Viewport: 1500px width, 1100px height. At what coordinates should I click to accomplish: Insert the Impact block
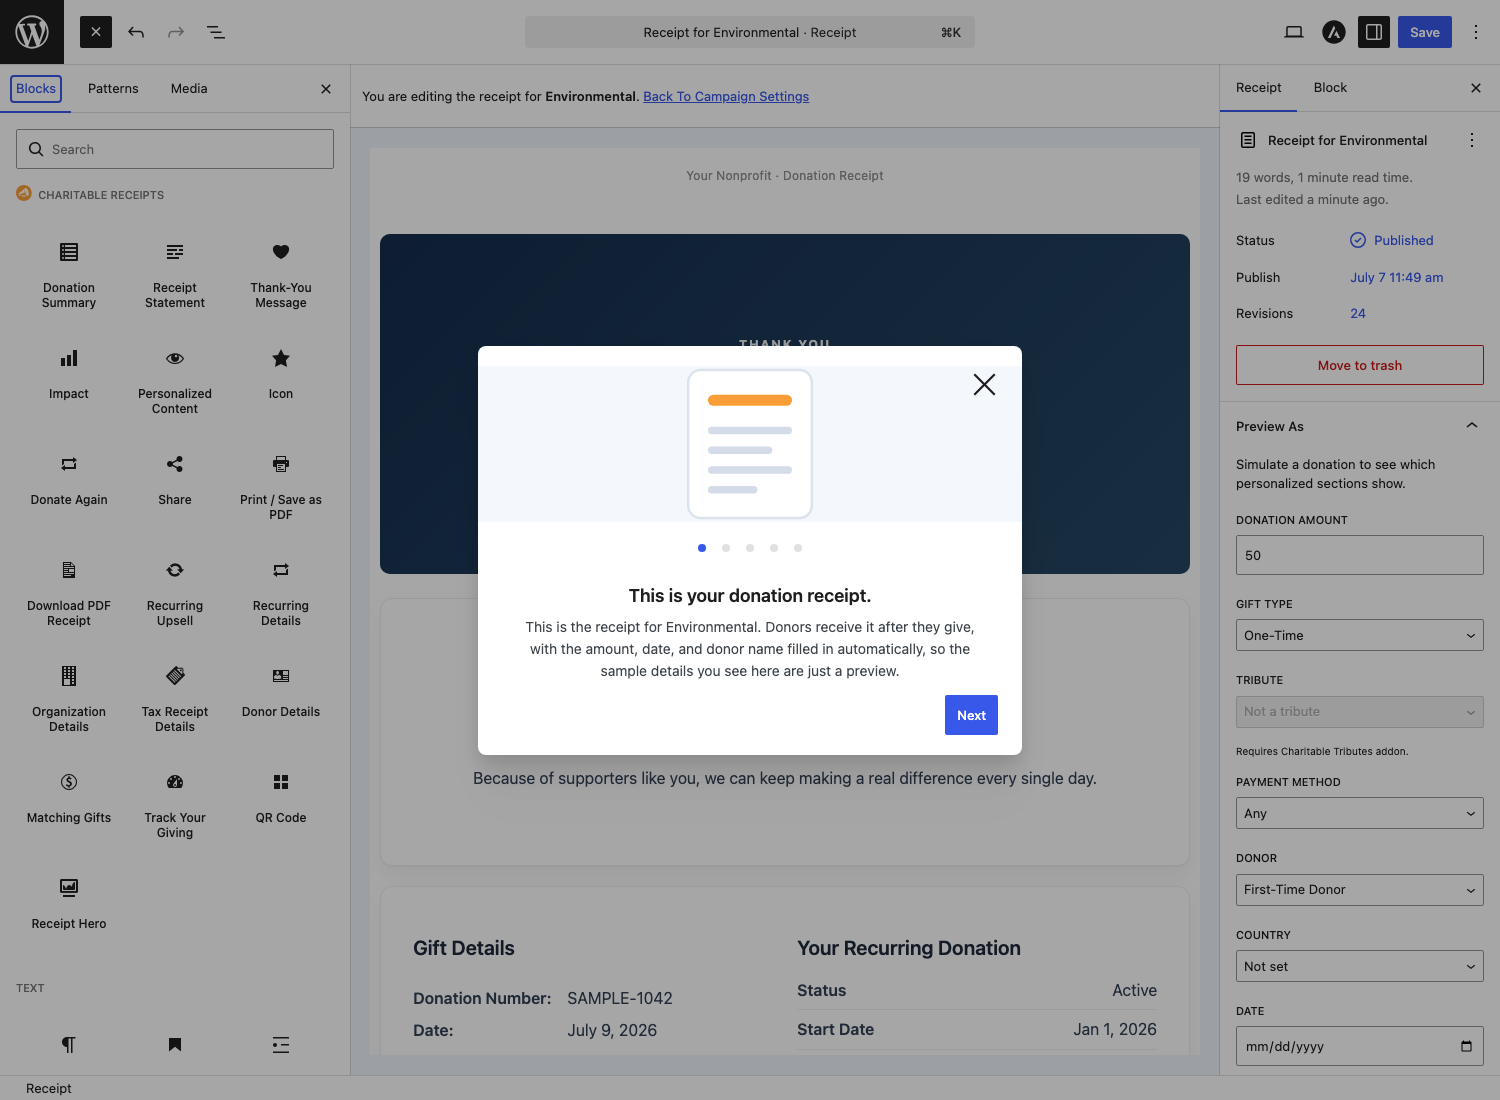click(x=69, y=375)
